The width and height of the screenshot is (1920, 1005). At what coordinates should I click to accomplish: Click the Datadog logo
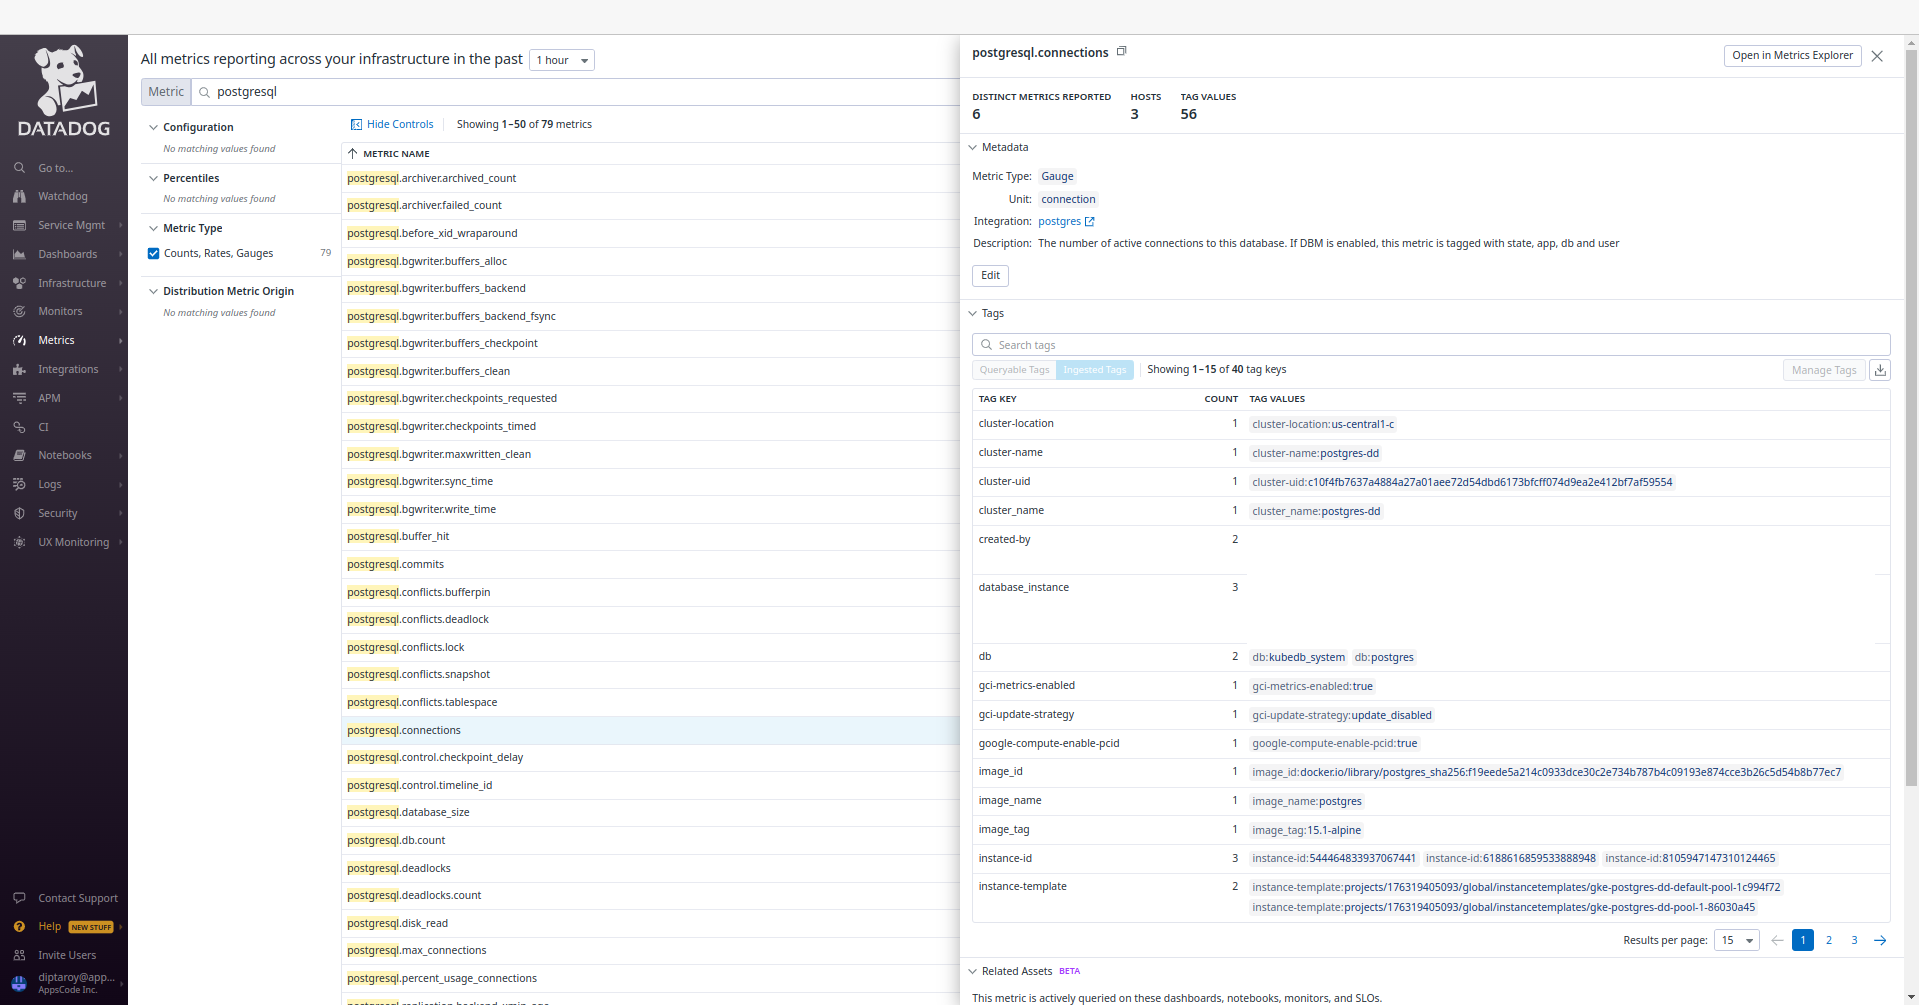coord(63,90)
